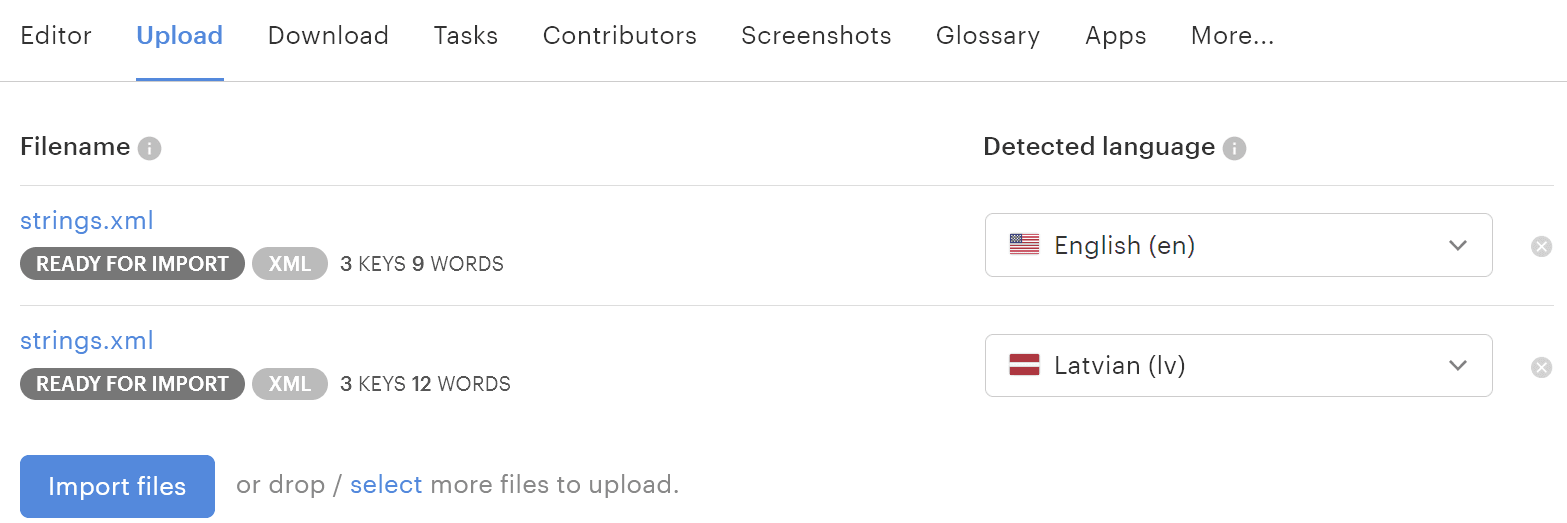Go to the Download tab

click(x=328, y=36)
